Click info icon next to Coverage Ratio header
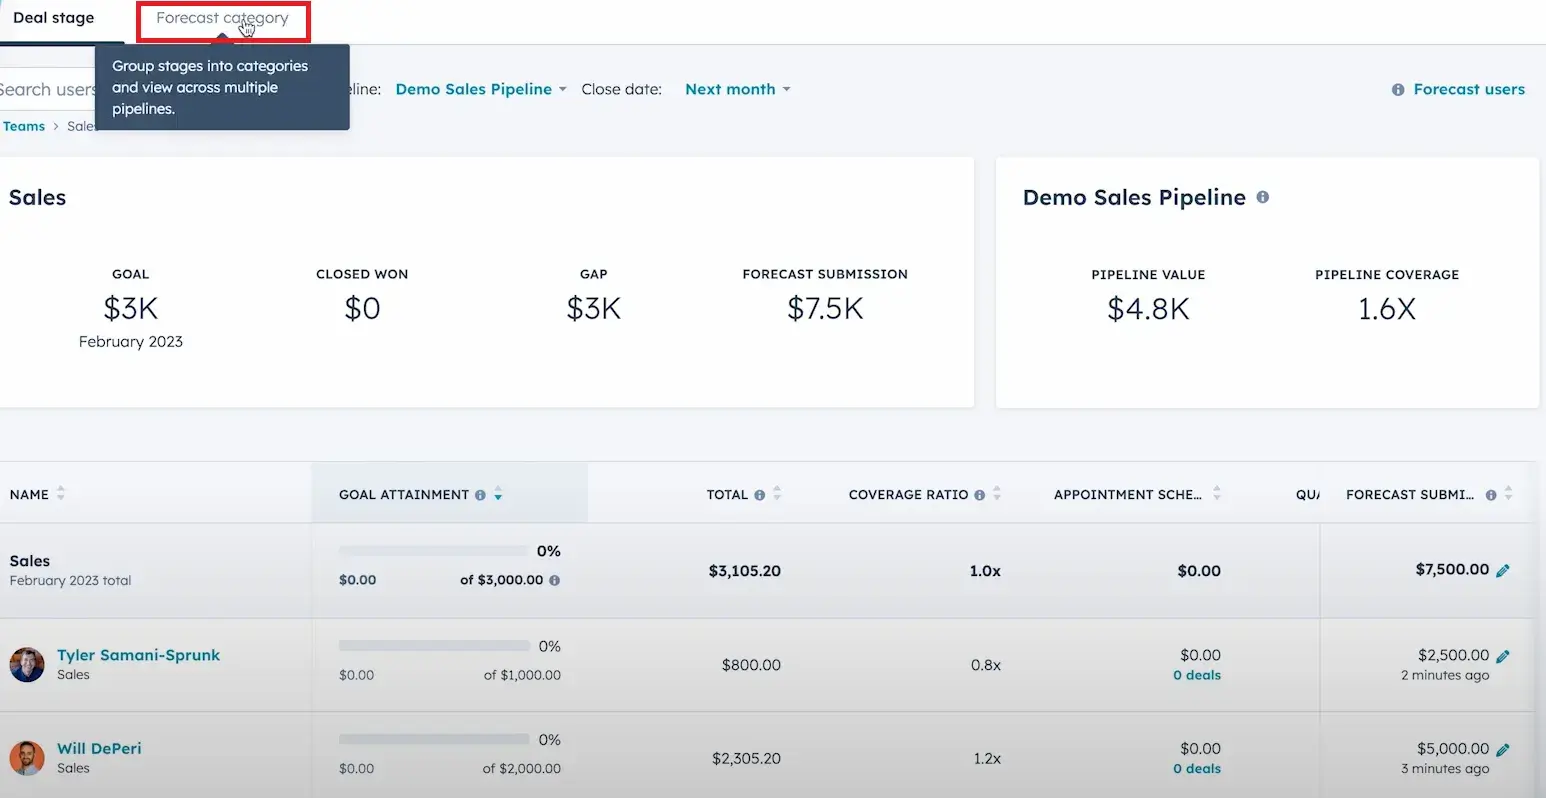Screen dimensions: 1546x798 click(x=979, y=495)
